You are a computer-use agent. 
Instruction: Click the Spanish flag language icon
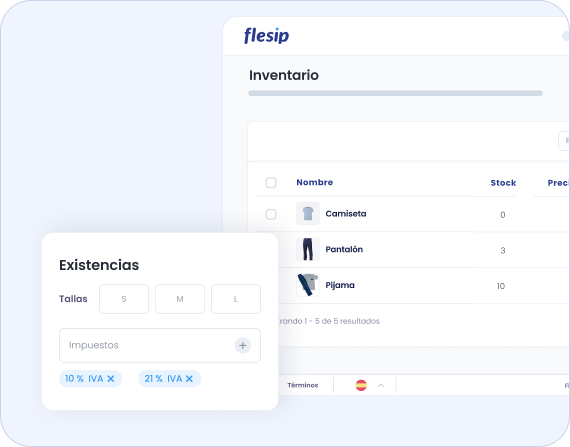[361, 385]
